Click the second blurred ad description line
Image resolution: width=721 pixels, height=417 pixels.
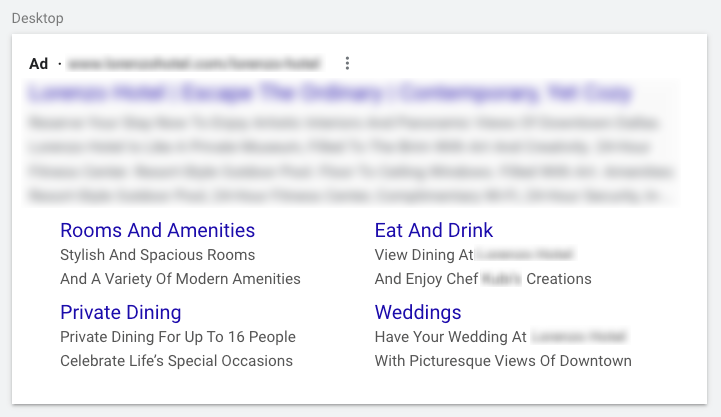pyautogui.click(x=339, y=147)
